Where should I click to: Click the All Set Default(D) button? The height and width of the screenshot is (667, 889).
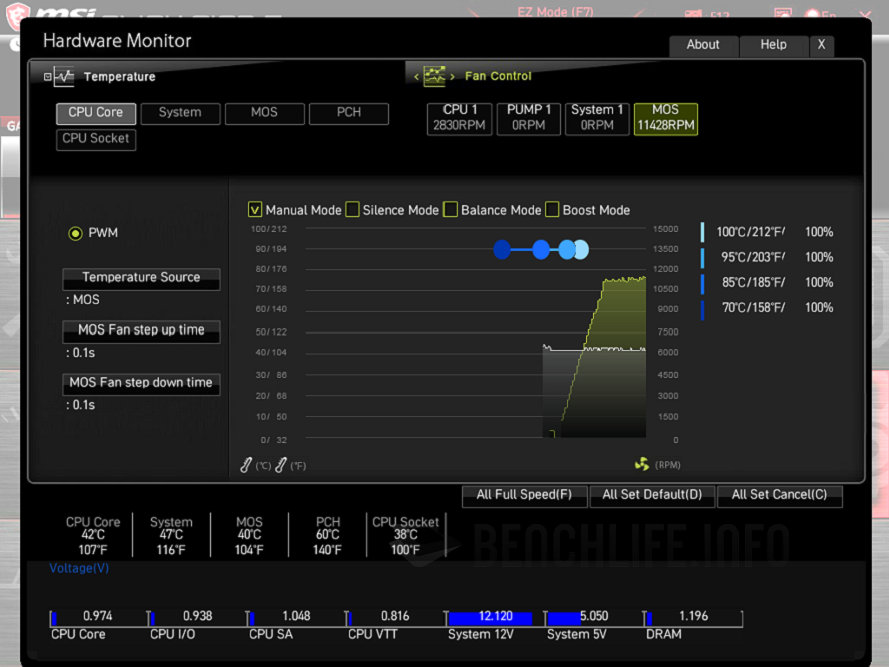tap(652, 495)
